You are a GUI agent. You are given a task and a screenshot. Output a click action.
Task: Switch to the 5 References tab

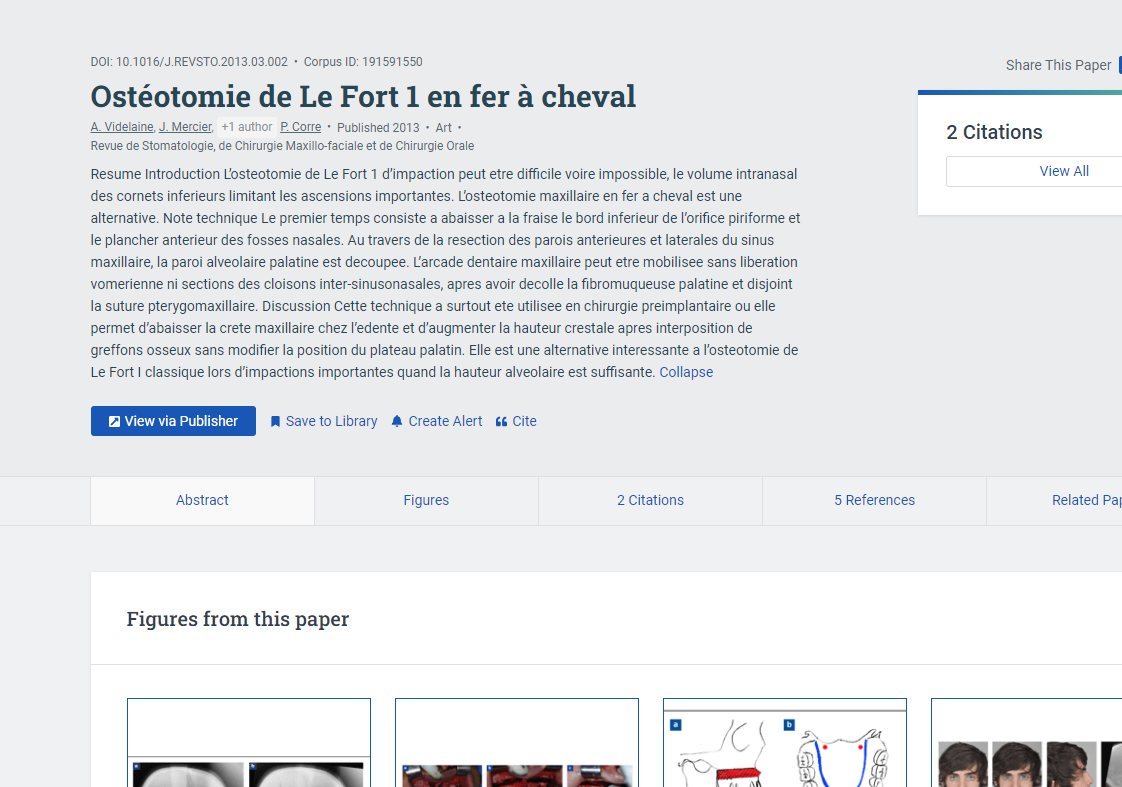(874, 500)
